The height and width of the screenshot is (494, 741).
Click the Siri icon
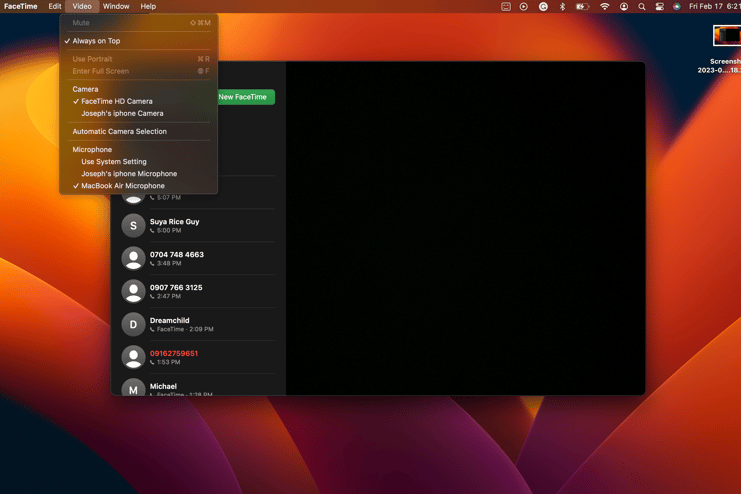pos(677,7)
